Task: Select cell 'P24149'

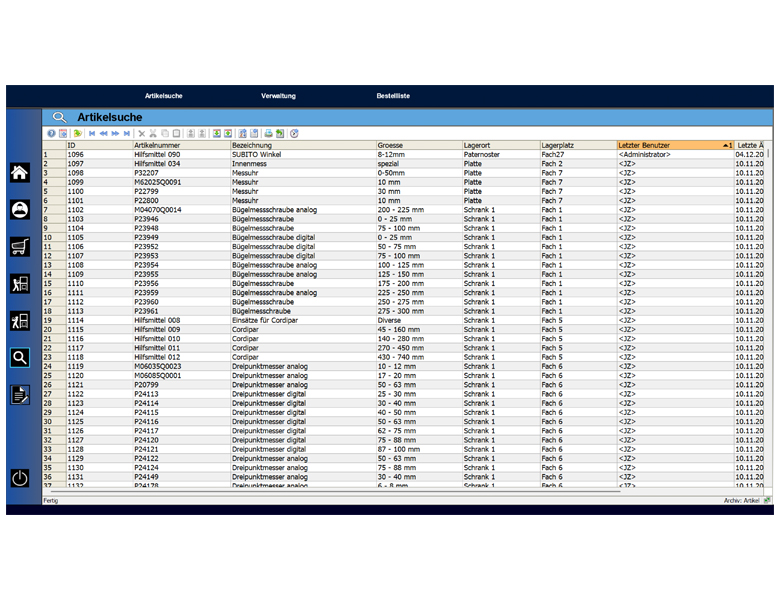Action: tap(182, 477)
